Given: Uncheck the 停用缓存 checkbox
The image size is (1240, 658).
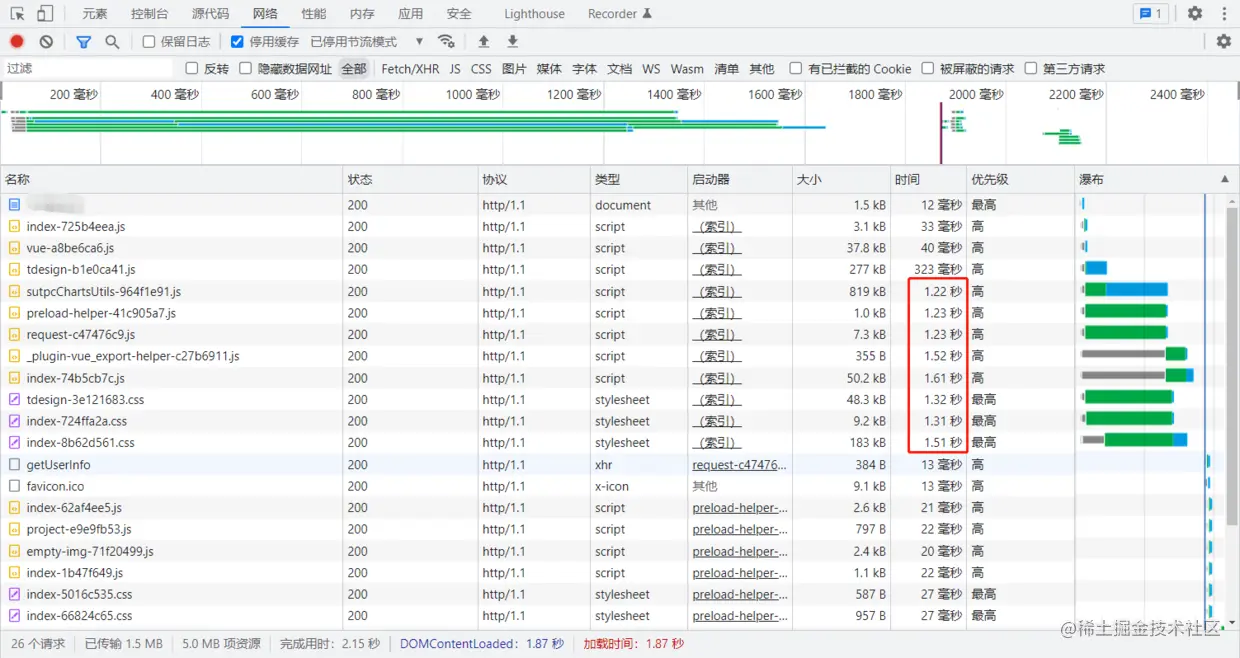Looking at the screenshot, I should tap(237, 42).
